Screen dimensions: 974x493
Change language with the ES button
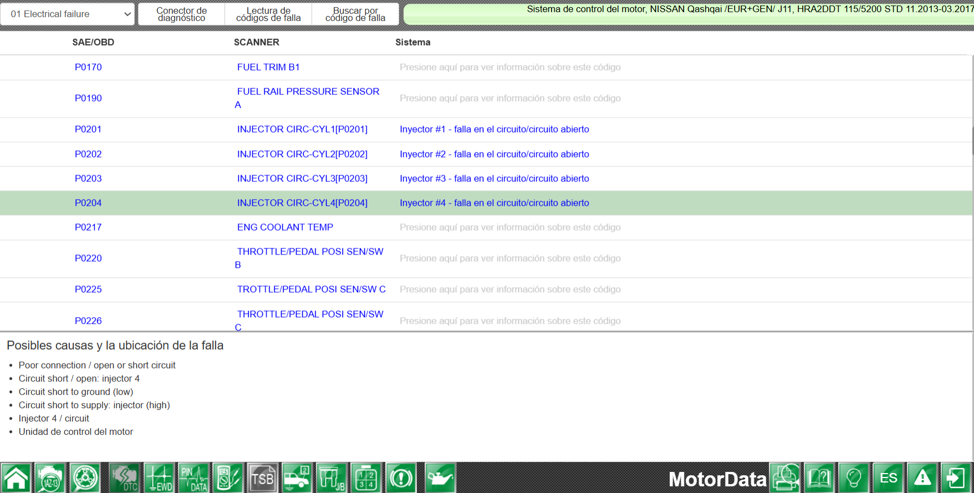click(888, 478)
